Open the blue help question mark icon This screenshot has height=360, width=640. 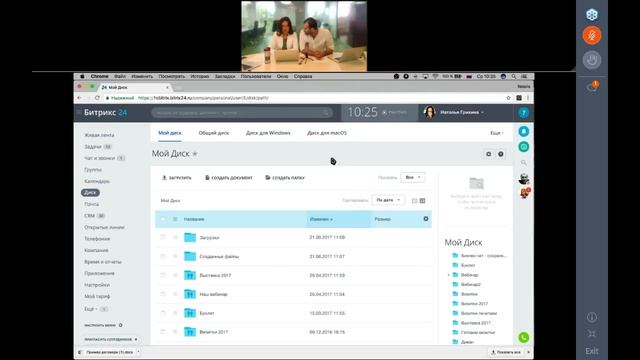(524, 113)
